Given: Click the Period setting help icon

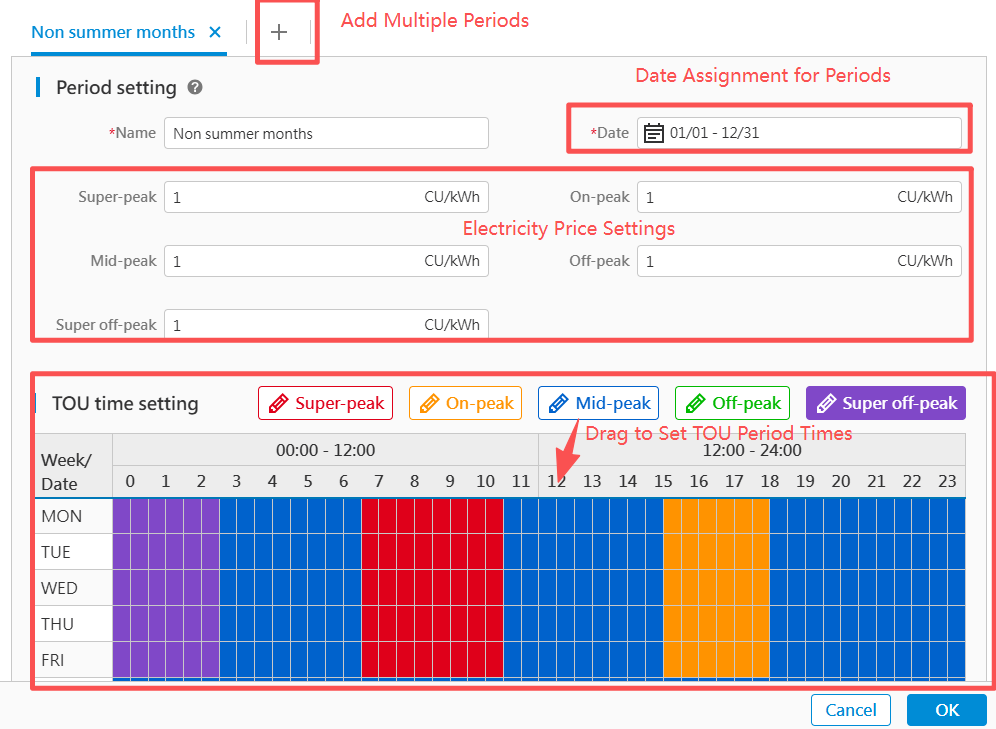Looking at the screenshot, I should click(x=195, y=87).
